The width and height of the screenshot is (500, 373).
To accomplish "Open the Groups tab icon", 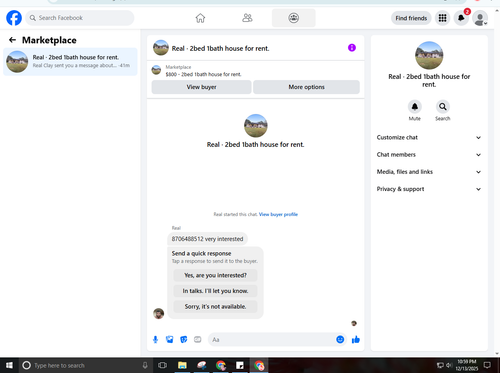I will pyautogui.click(x=294, y=18).
